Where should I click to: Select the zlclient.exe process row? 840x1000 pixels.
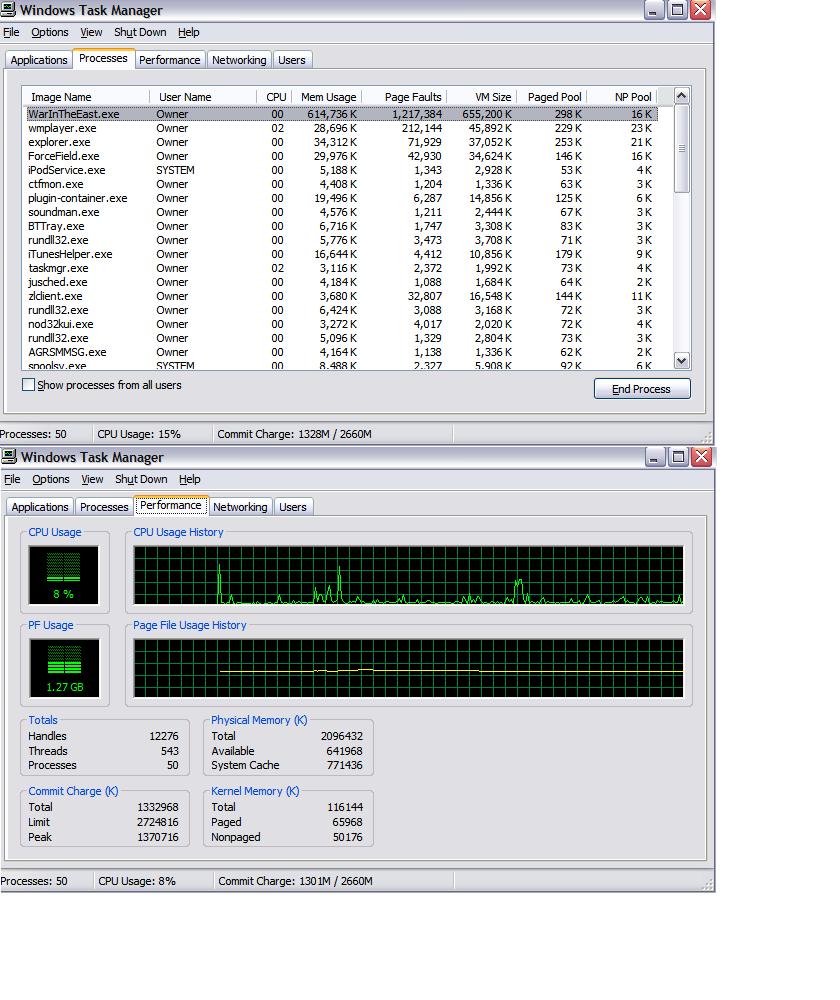[342, 297]
